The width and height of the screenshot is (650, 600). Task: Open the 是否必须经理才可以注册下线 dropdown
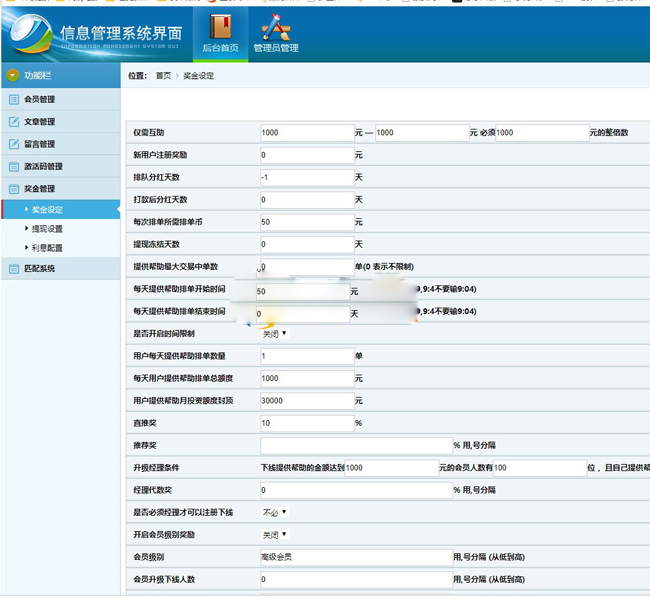point(274,512)
